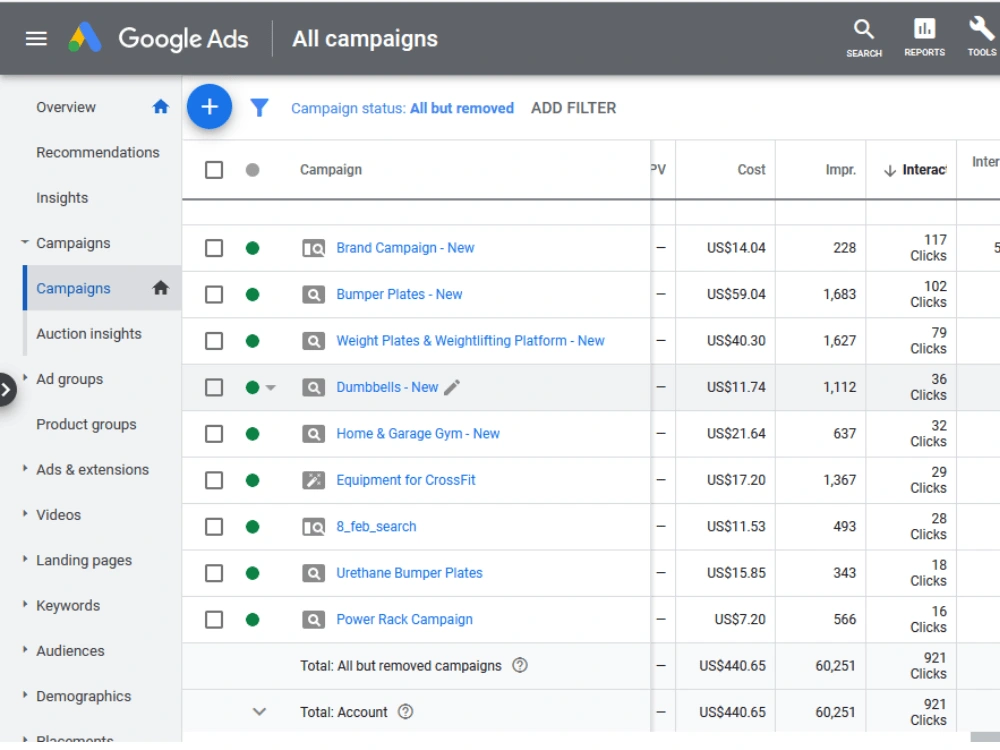Open the Reports chart icon
Screen dimensions: 1000x750
click(x=924, y=29)
